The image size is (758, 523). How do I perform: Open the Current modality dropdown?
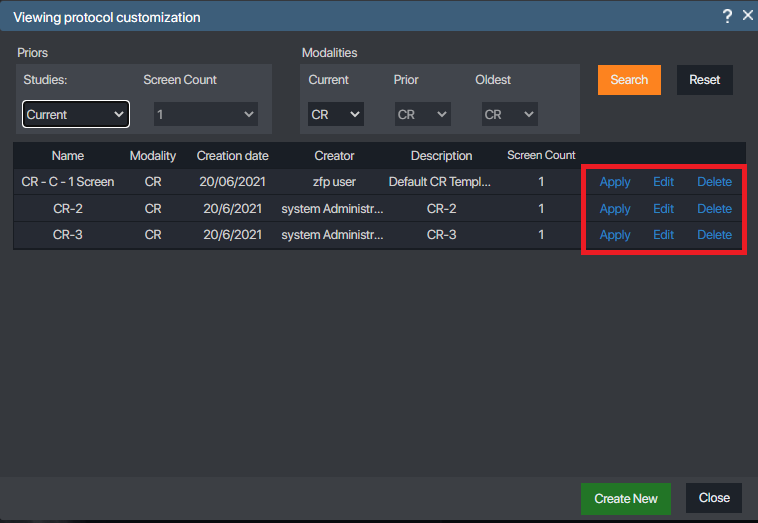point(335,114)
